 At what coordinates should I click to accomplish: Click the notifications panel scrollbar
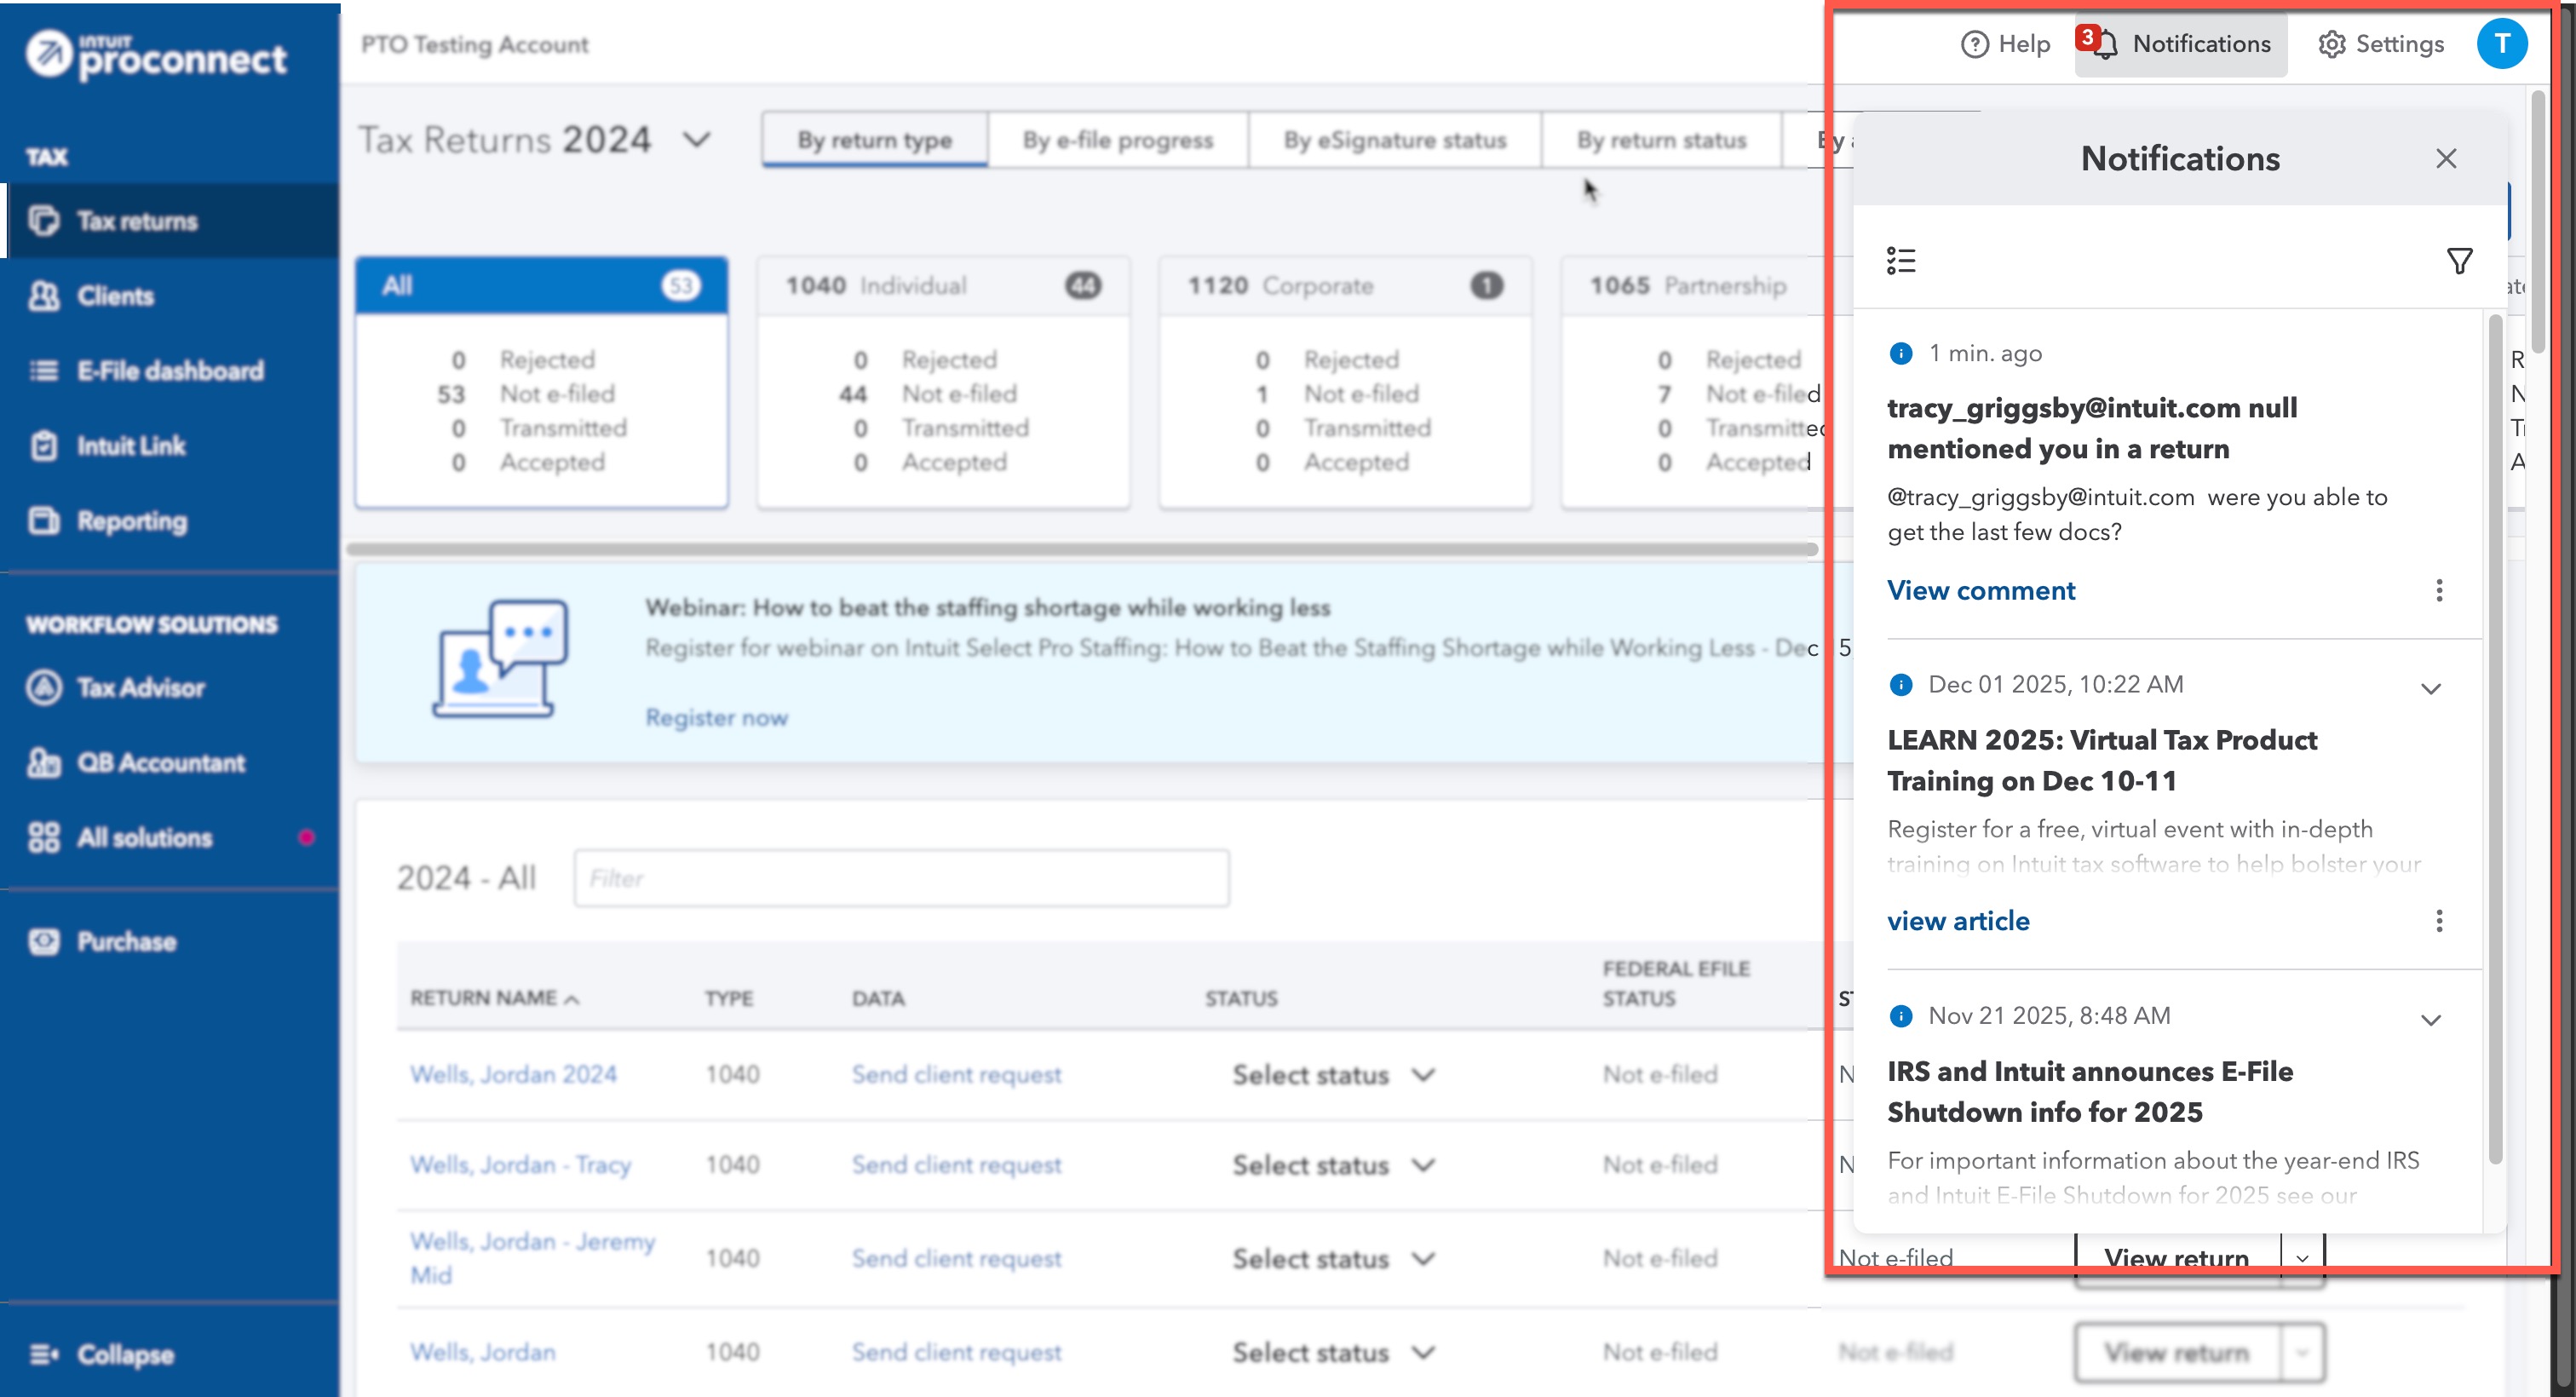[2494, 740]
